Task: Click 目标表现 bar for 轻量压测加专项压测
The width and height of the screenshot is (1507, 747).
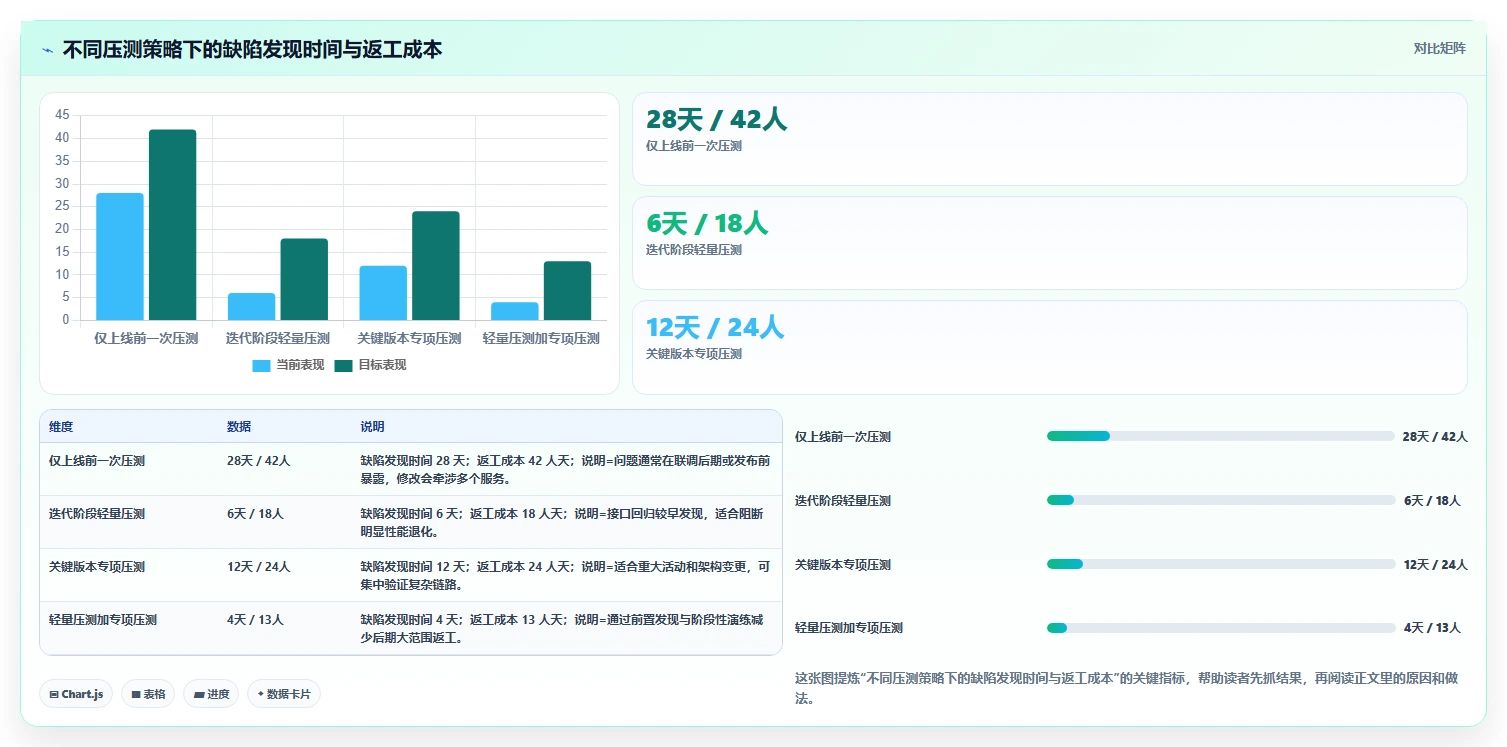Action: (x=568, y=291)
